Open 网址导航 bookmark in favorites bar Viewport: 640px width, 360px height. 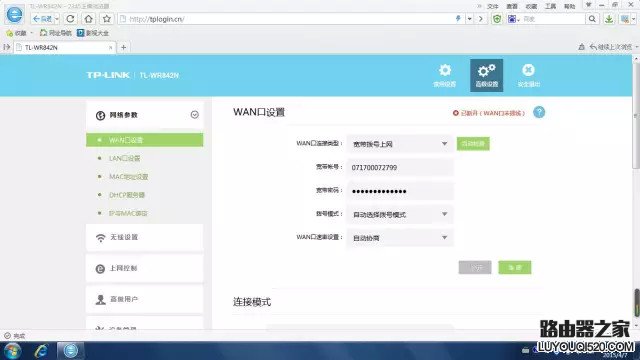(x=56, y=33)
